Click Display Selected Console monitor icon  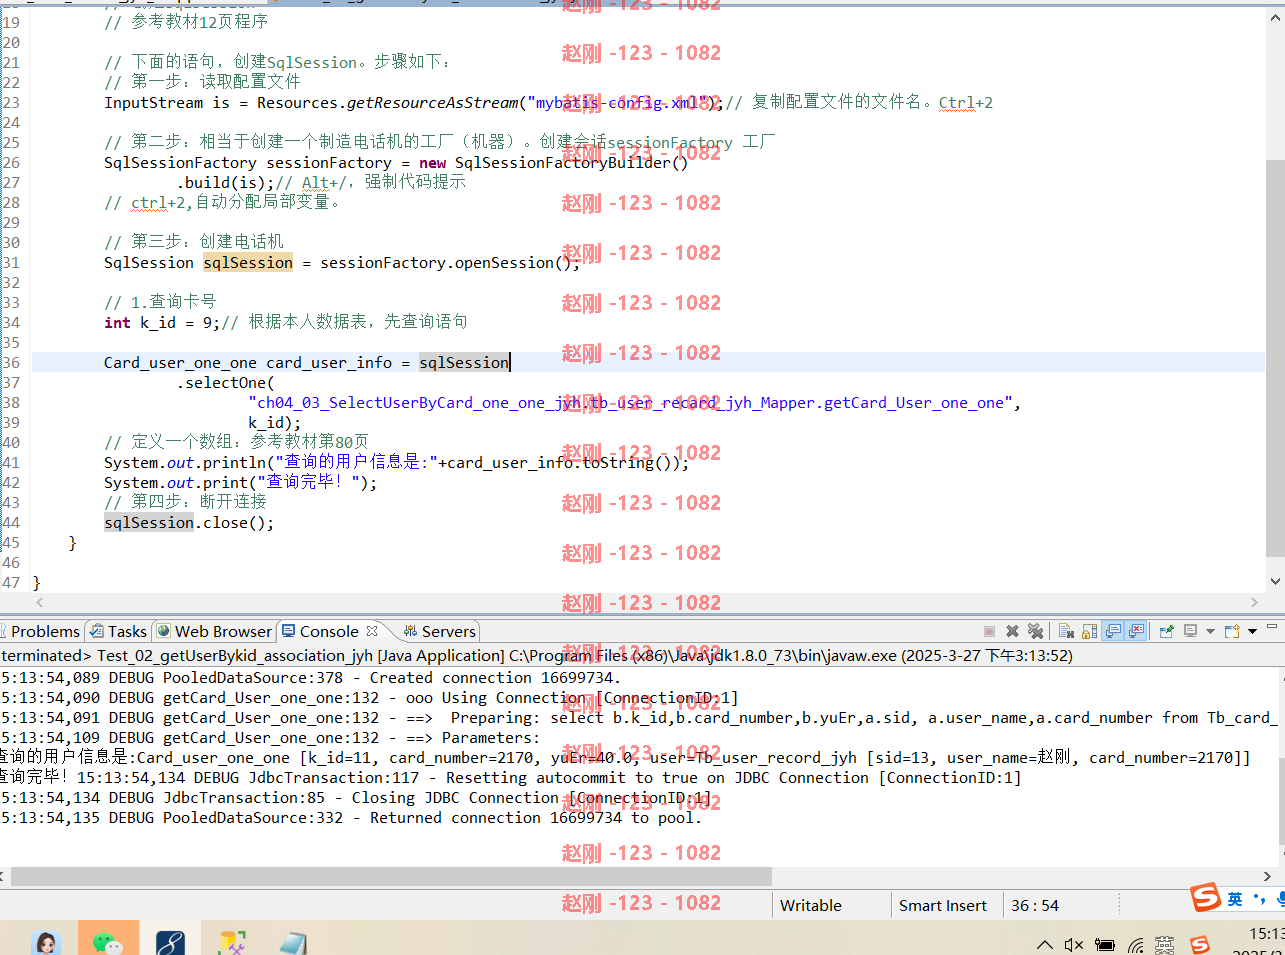(x=1190, y=631)
